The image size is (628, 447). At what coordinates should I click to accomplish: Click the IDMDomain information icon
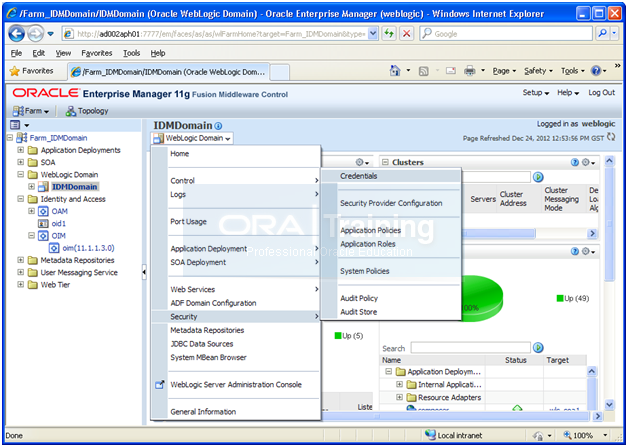[x=218, y=126]
